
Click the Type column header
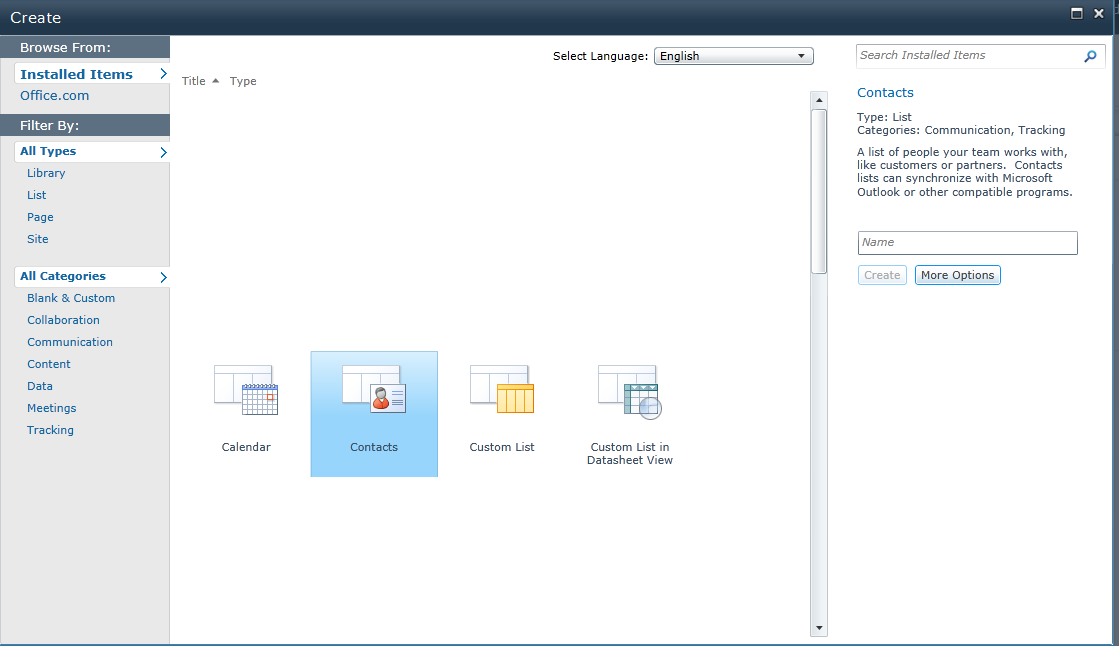click(242, 81)
